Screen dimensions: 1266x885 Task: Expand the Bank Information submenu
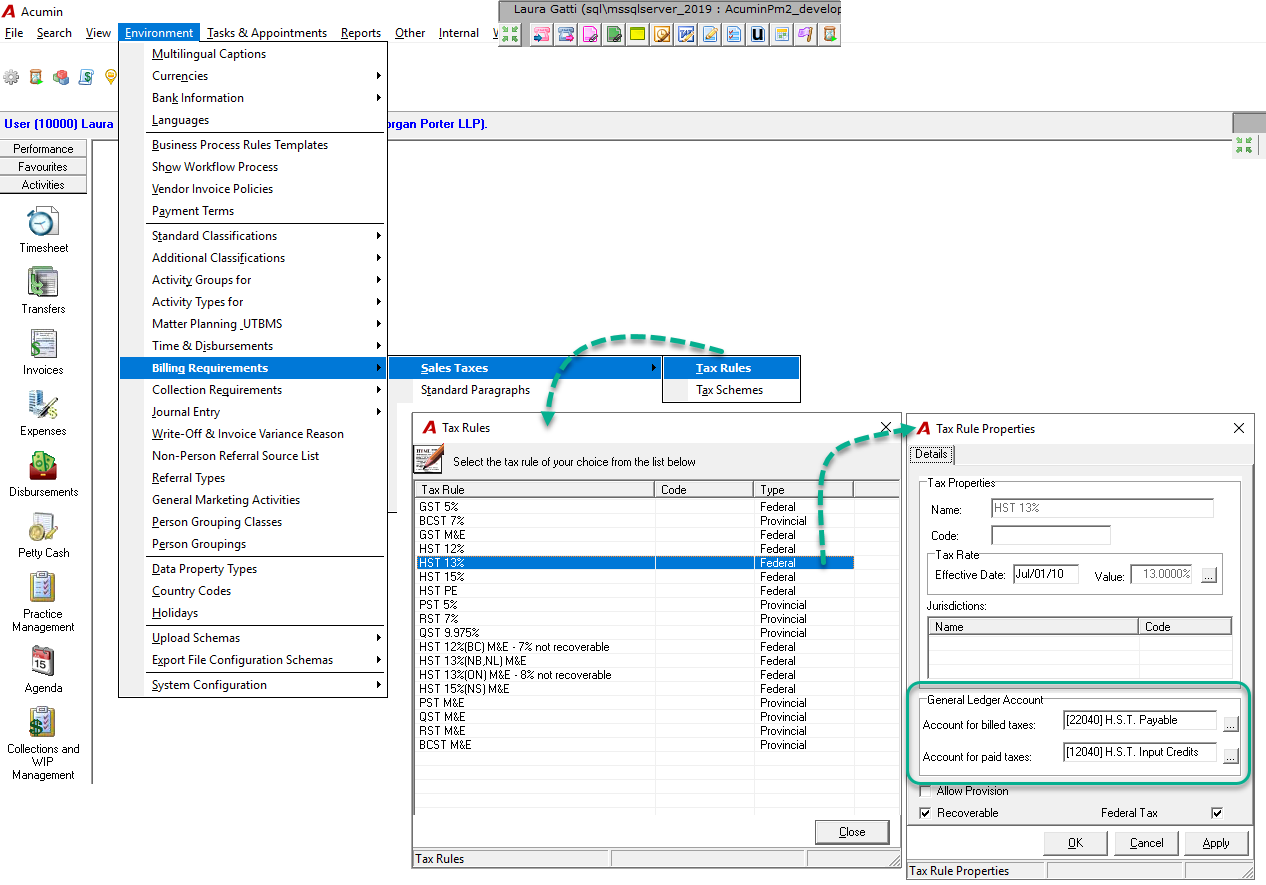click(x=253, y=98)
